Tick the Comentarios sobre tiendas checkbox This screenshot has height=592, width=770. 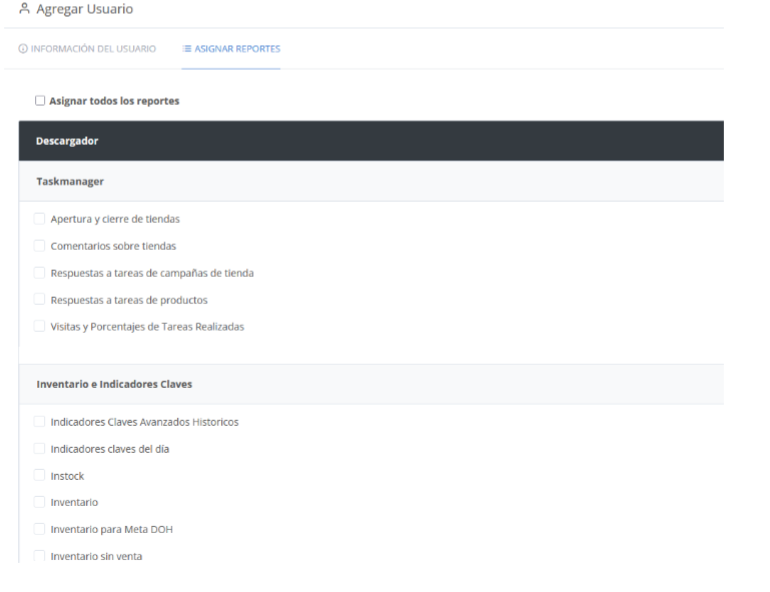(39, 245)
